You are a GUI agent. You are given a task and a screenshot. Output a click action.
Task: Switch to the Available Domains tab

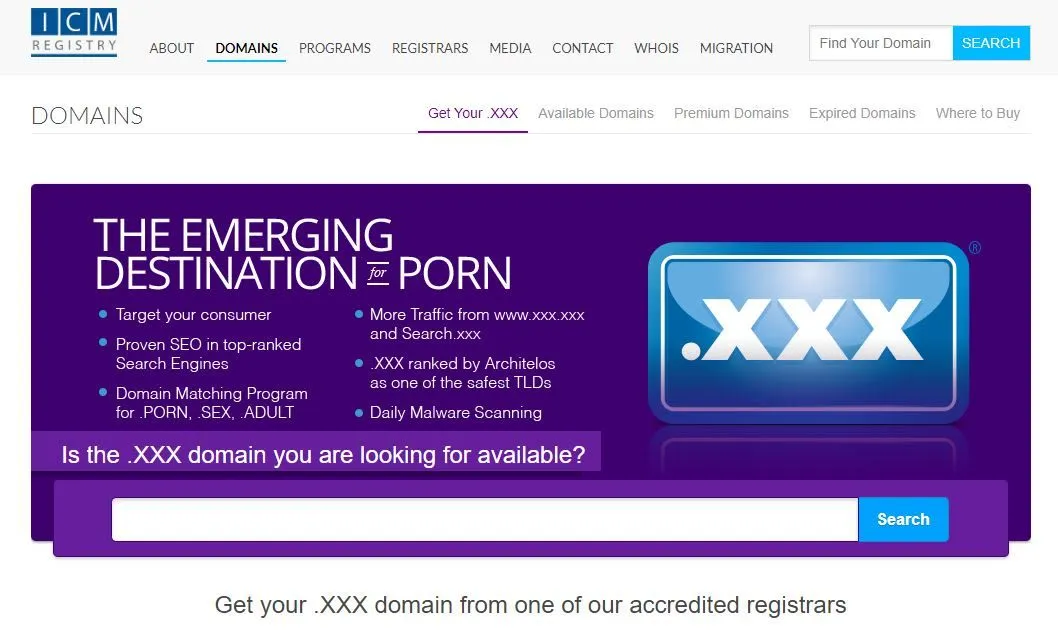point(596,113)
